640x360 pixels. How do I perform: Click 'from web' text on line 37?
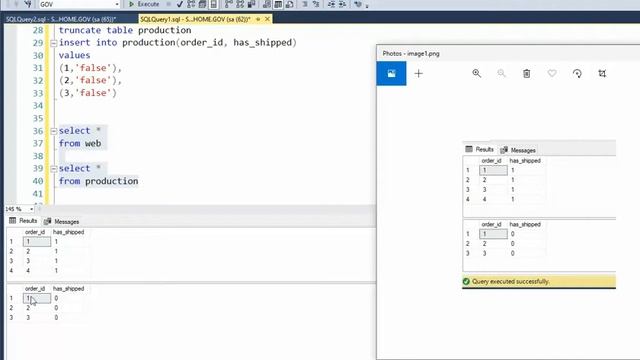[80, 143]
